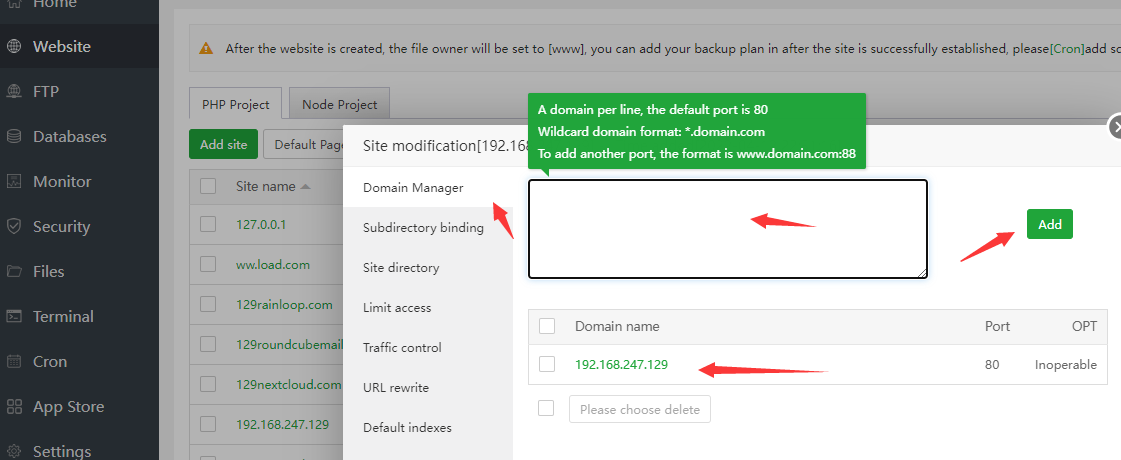This screenshot has width=1121, height=460.
Task: Open the 127.0.0.1 site link
Action: click(261, 224)
